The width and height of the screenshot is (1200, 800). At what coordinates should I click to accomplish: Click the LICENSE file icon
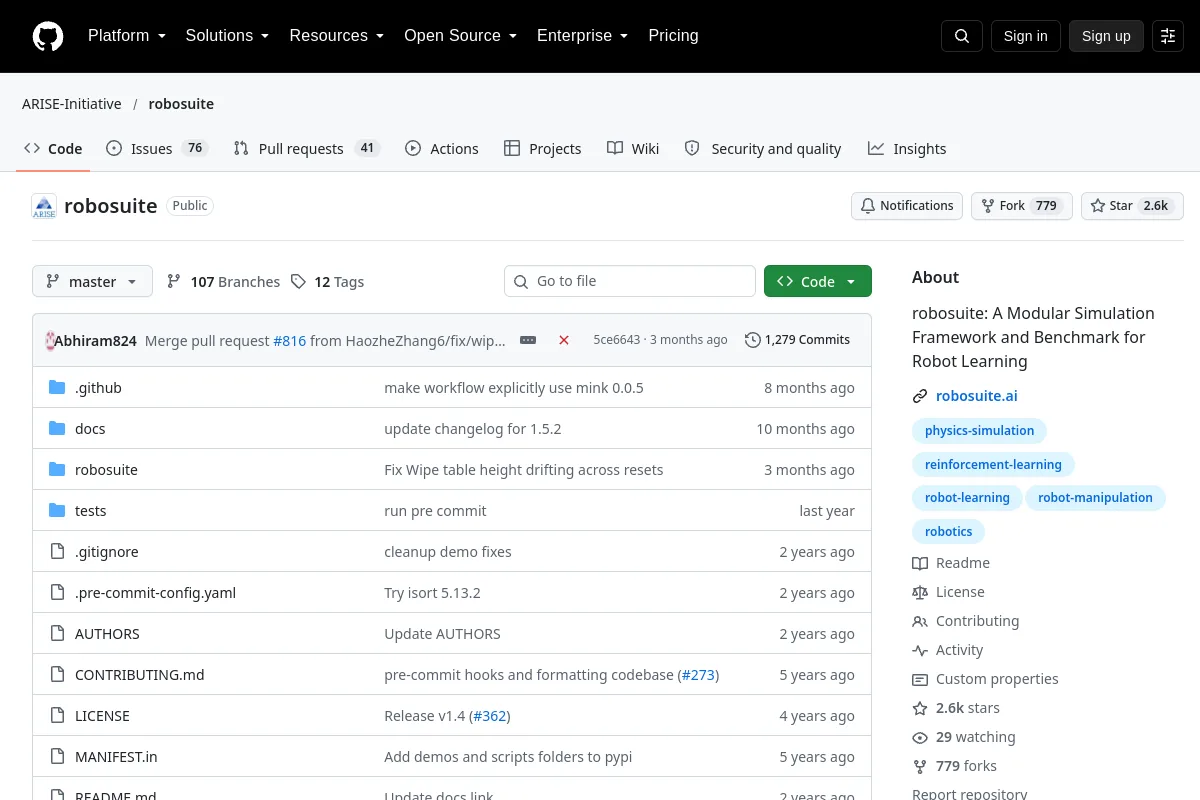pos(57,716)
